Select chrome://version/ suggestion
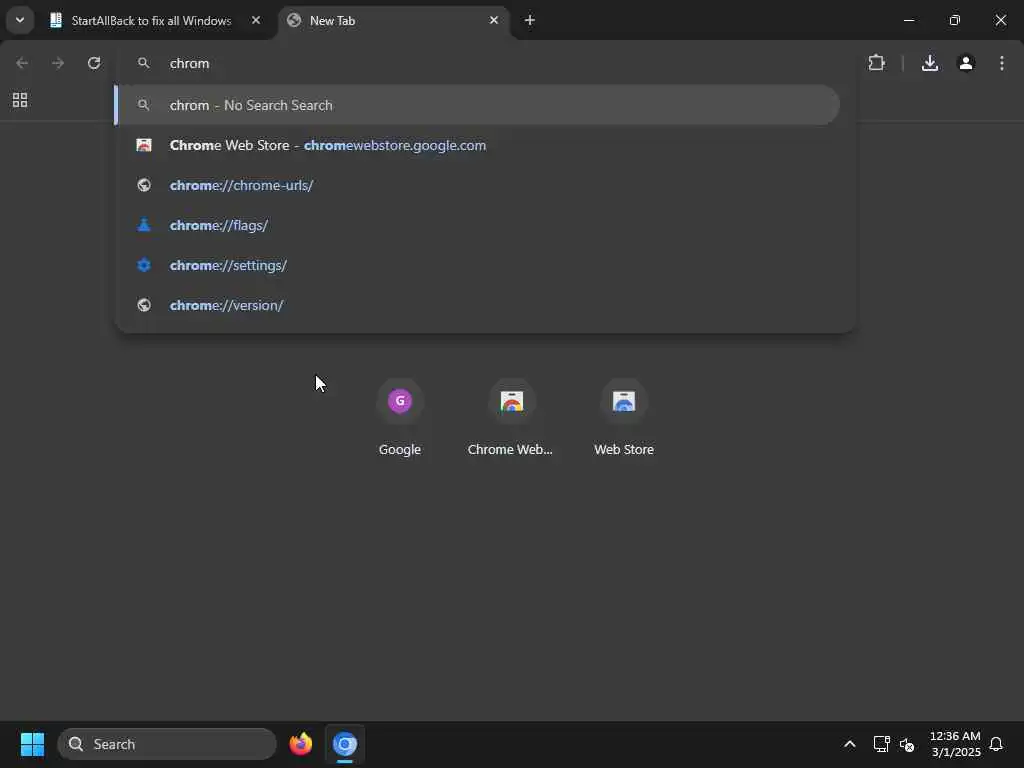Image resolution: width=1024 pixels, height=768 pixels. tap(477, 305)
